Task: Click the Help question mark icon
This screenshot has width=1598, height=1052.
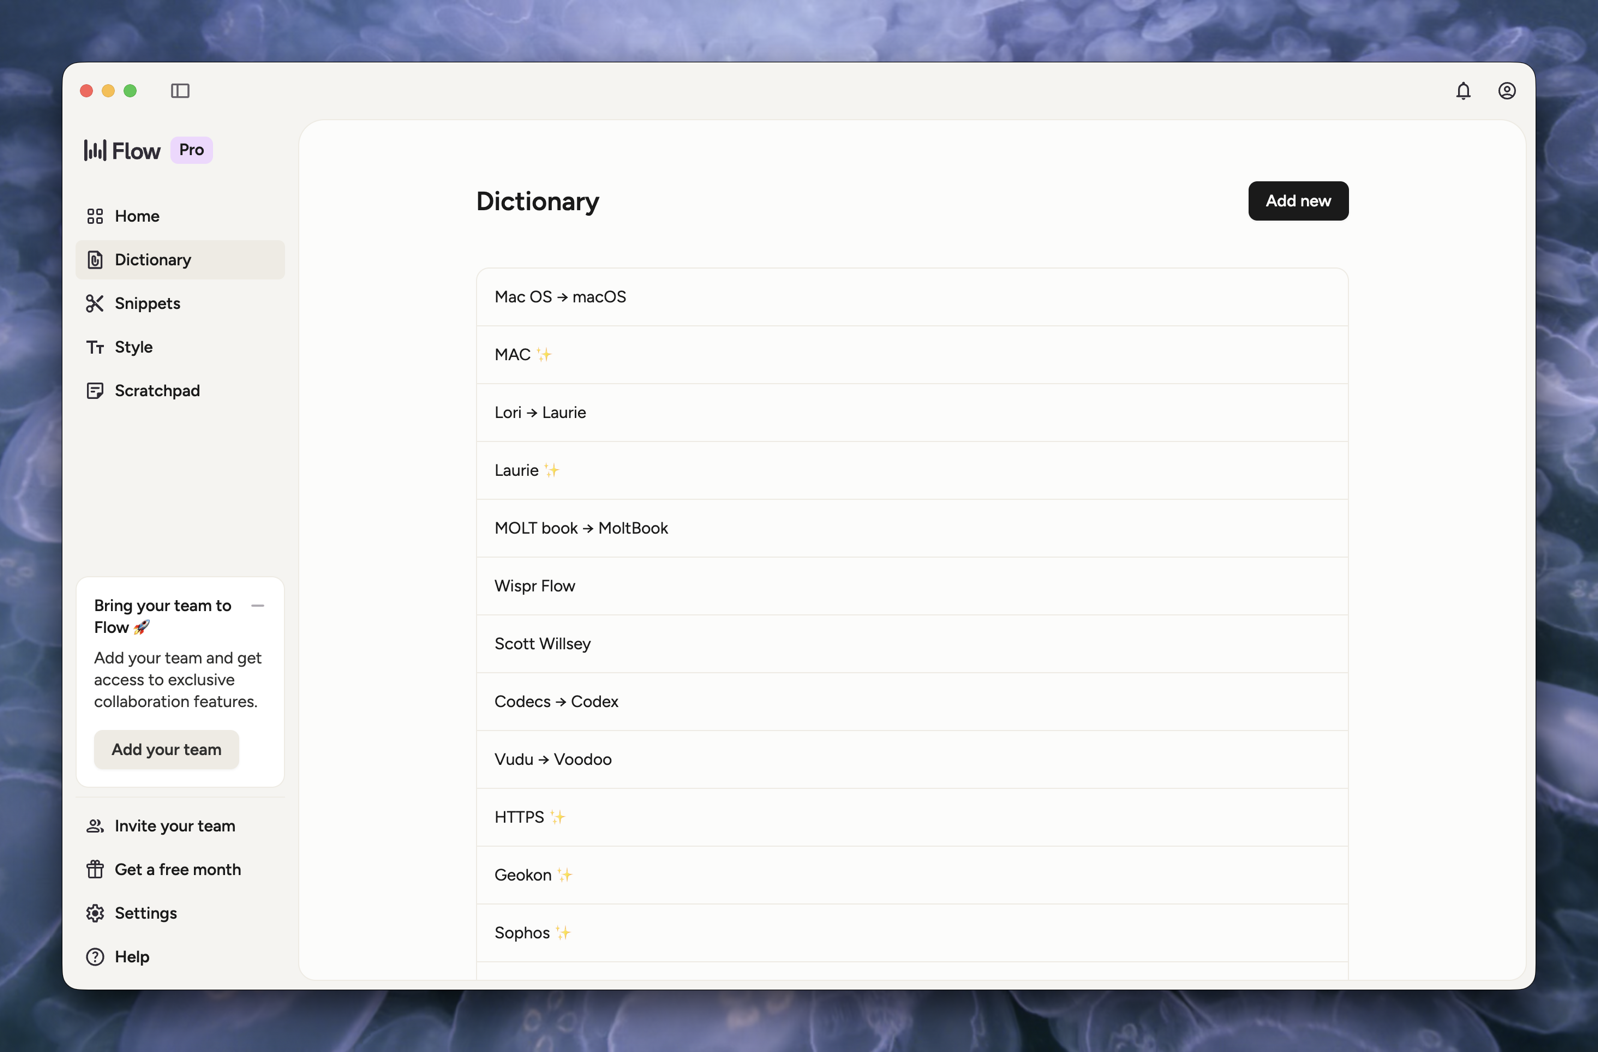Action: coord(95,957)
